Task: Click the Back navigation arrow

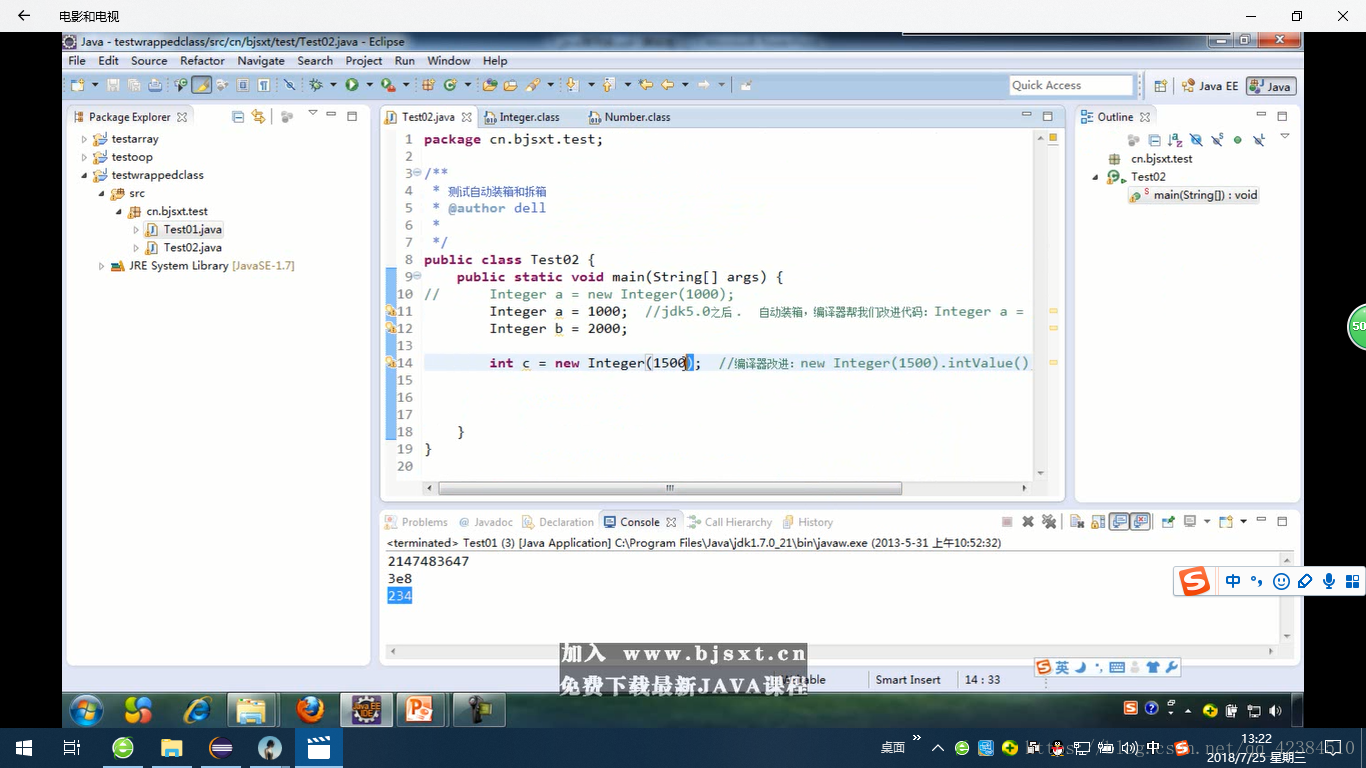Action: coord(667,85)
